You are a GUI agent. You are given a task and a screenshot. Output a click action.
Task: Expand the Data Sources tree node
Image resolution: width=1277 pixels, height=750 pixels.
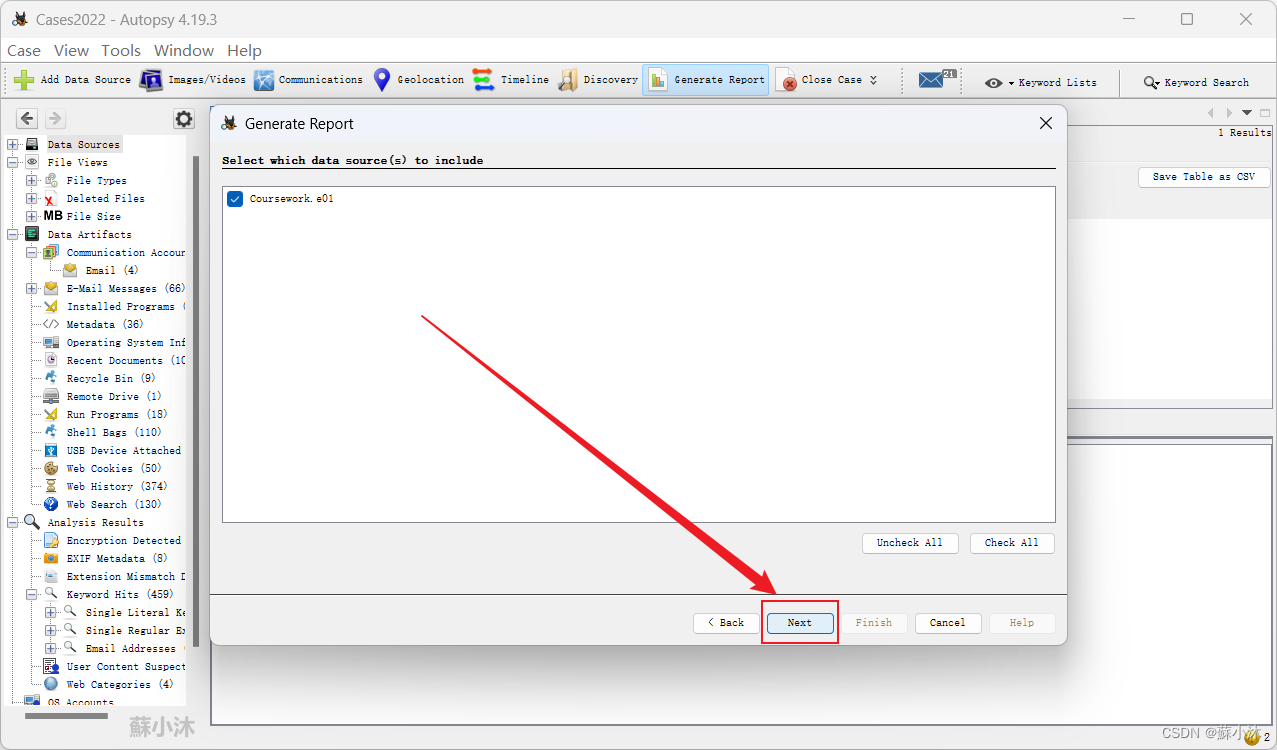click(x=13, y=145)
